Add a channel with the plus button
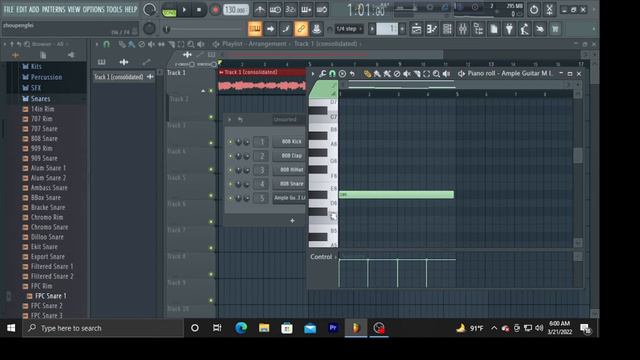Viewport: 640px width, 360px height. pos(292,220)
